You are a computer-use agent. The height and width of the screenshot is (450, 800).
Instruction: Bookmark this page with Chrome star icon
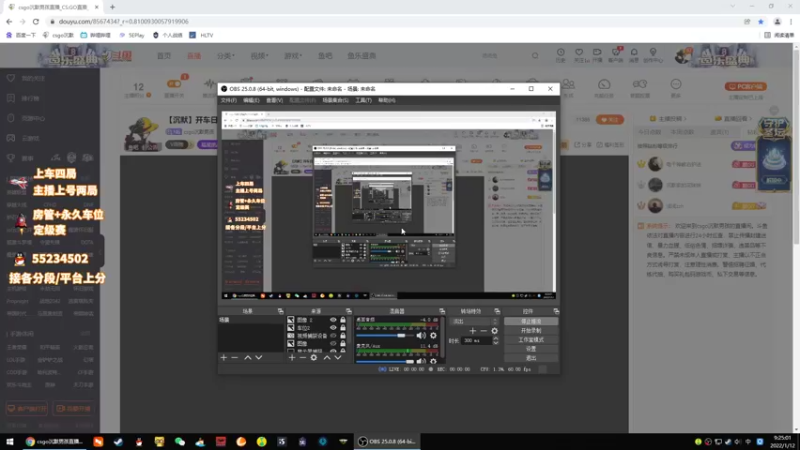tap(761, 21)
